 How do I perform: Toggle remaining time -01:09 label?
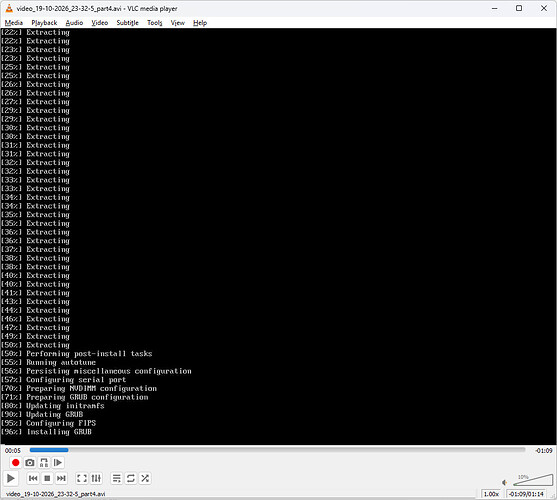544,450
